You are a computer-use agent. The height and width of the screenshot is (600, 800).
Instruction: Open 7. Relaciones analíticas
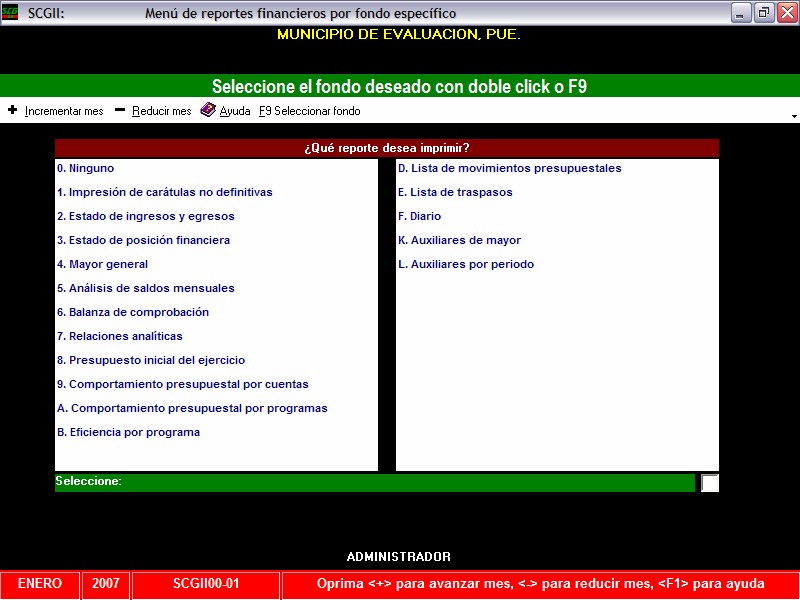[119, 336]
